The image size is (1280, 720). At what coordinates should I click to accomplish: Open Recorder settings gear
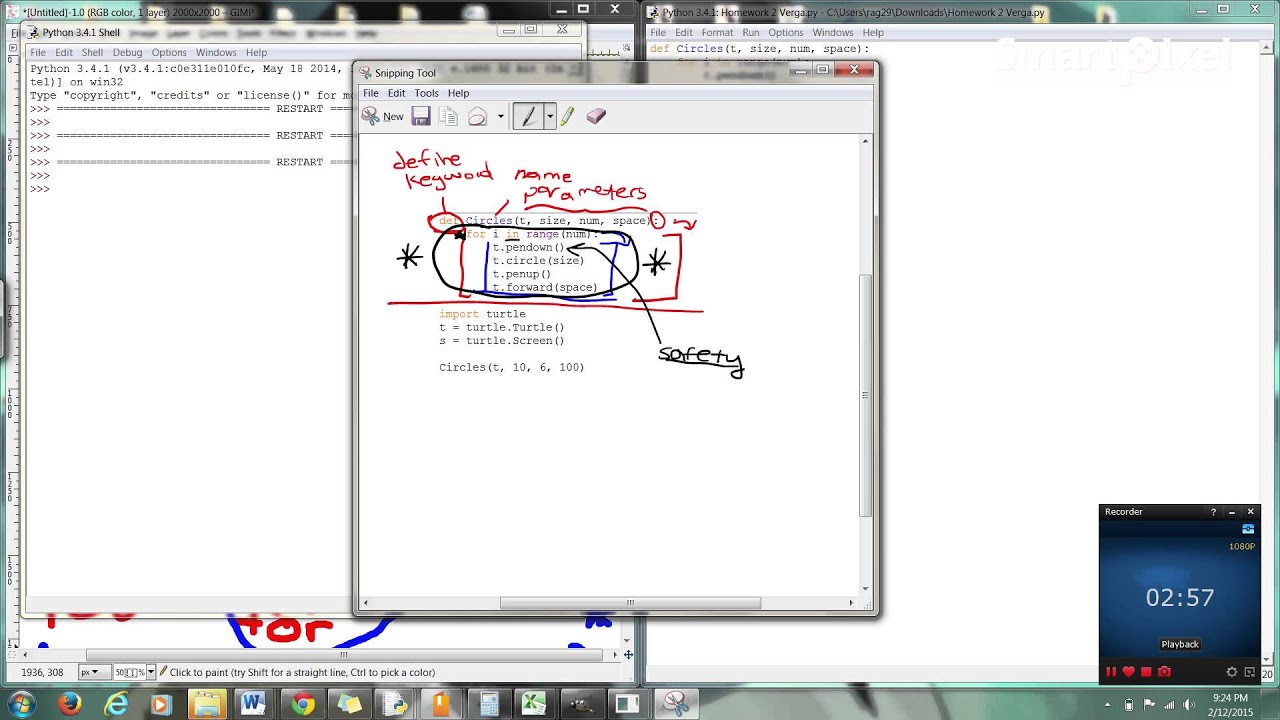[1232, 672]
